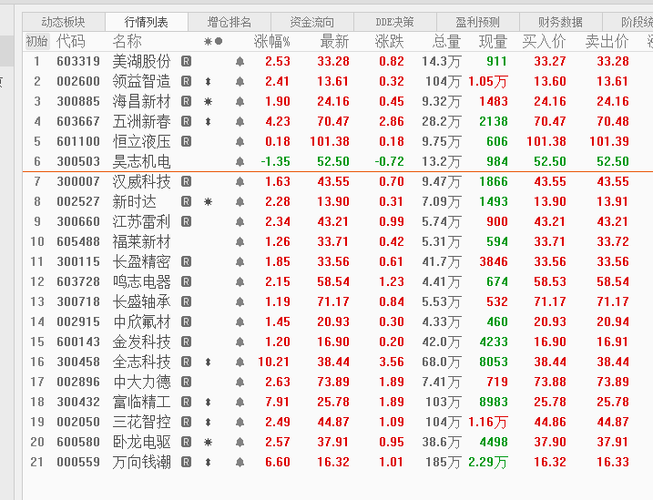
Task: Select stock name 福莱新材
Action: pyautogui.click(x=142, y=241)
